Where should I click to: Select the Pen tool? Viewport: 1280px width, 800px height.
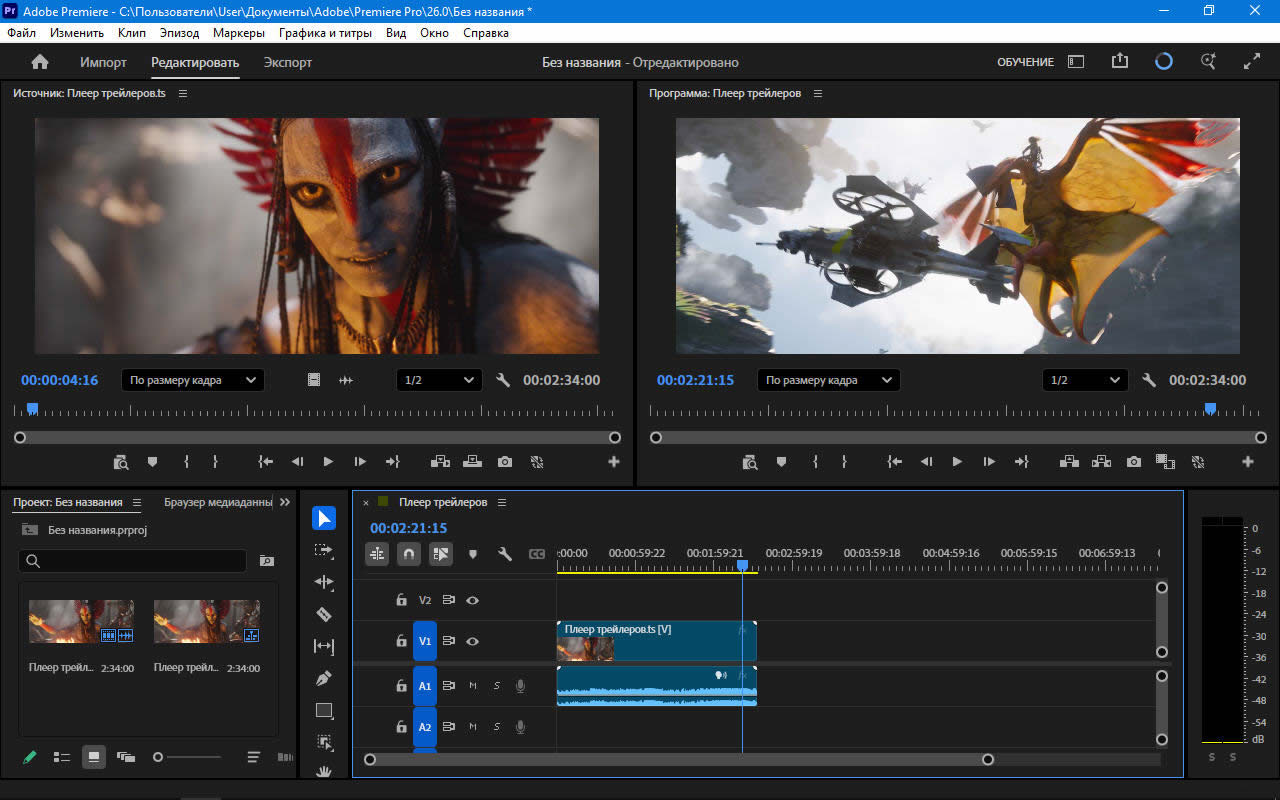click(324, 678)
